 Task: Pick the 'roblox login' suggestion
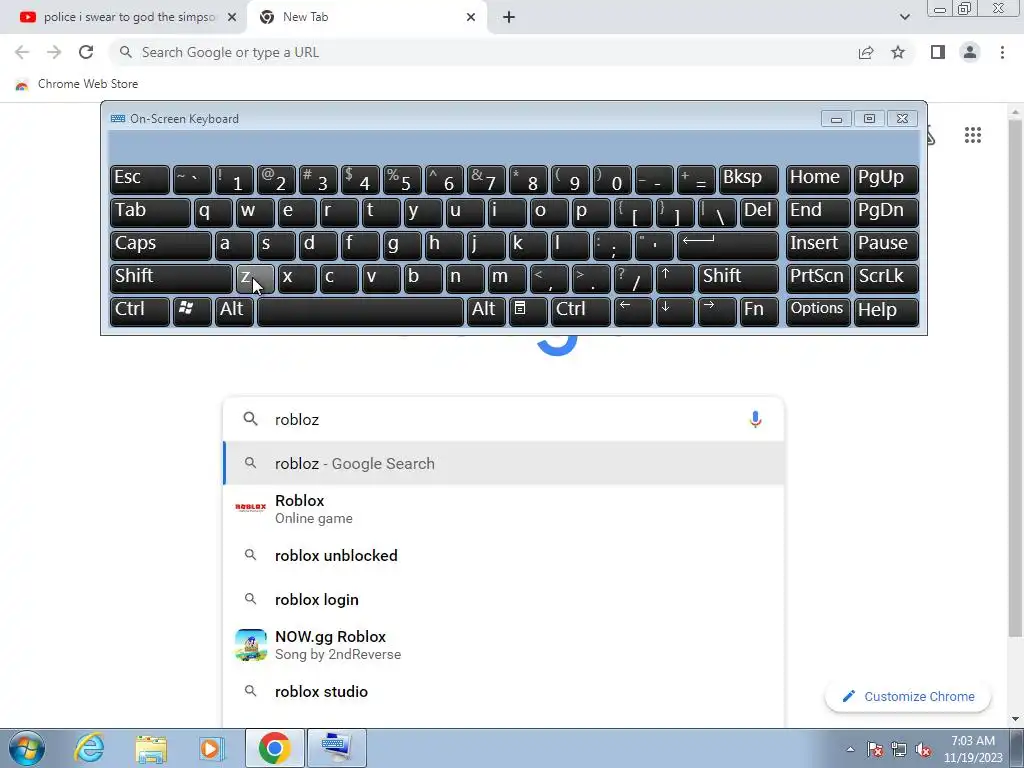[x=503, y=600]
